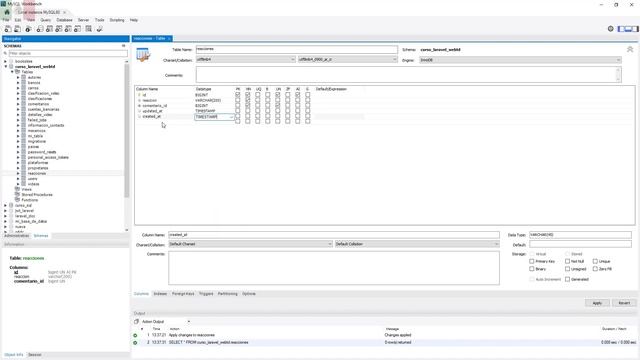The height and width of the screenshot is (360, 640).
Task: Click the reconnect to DBMS toolbar icon
Action: [x=99, y=29]
